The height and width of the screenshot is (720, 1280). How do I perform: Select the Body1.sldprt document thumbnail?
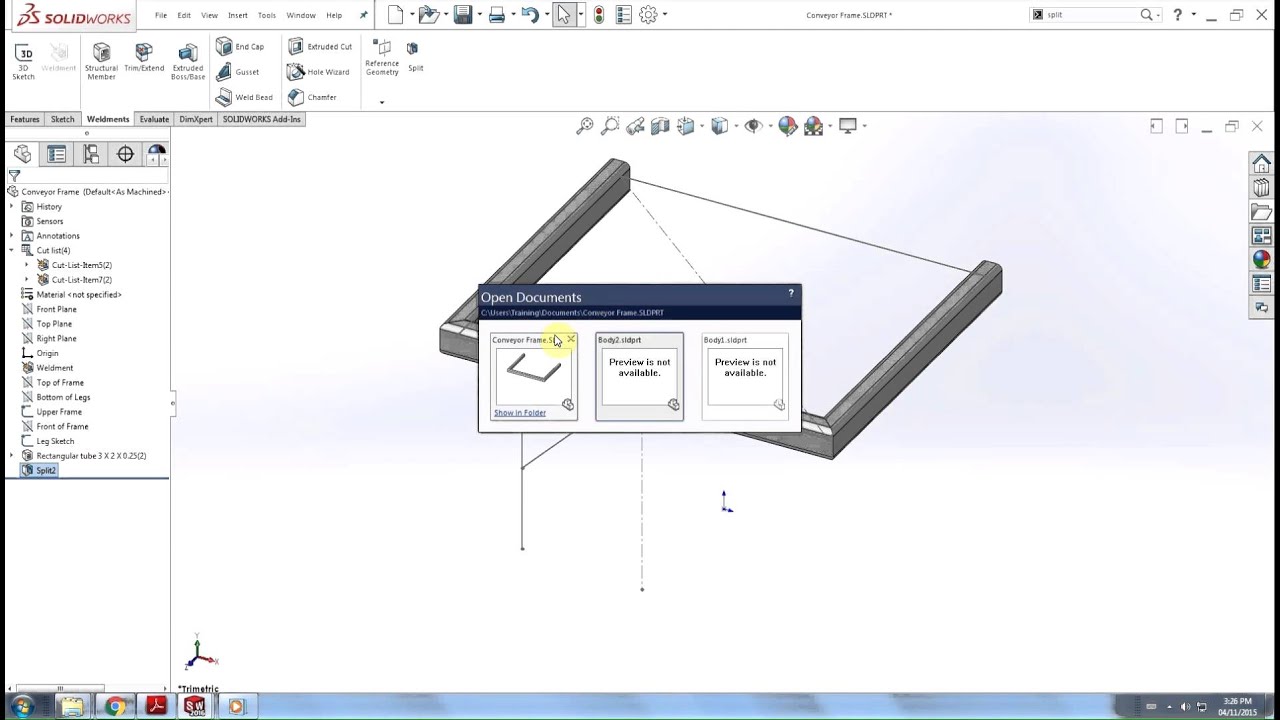pos(745,376)
